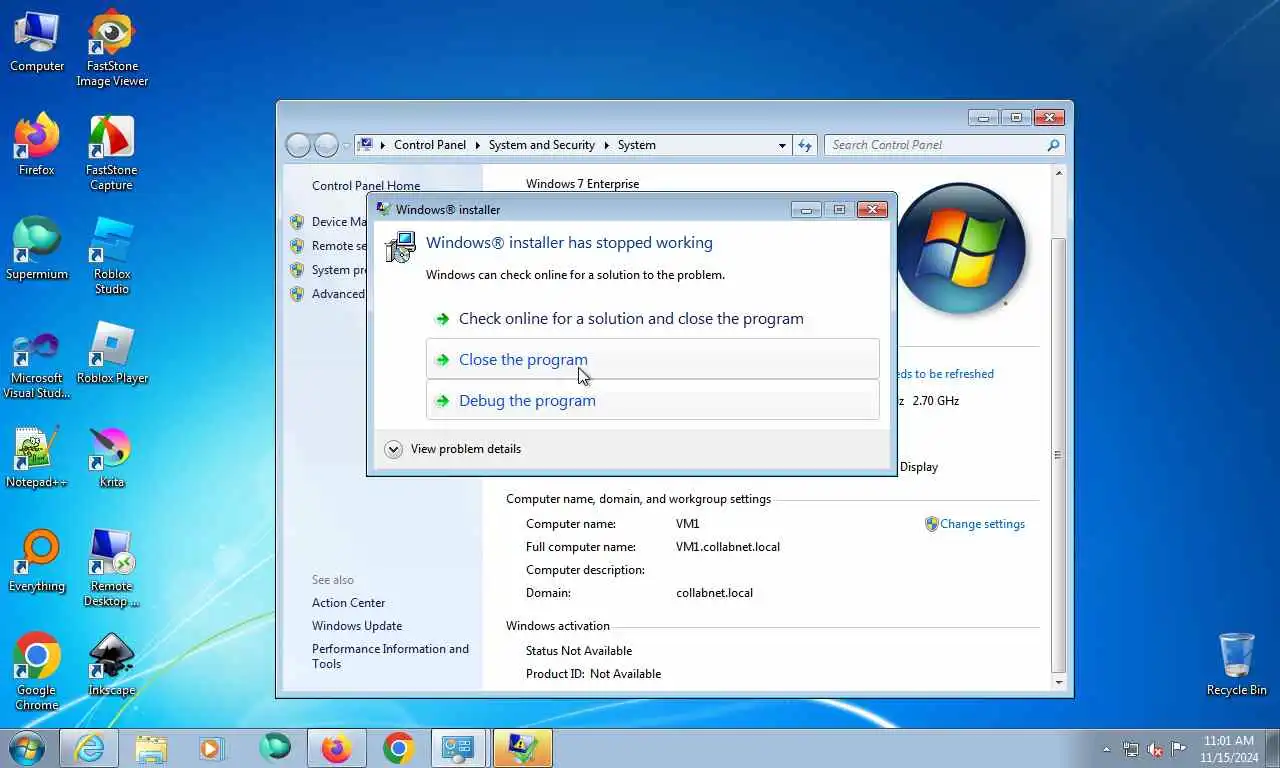
Task: Open the Firefox desktop shortcut
Action: 37,146
